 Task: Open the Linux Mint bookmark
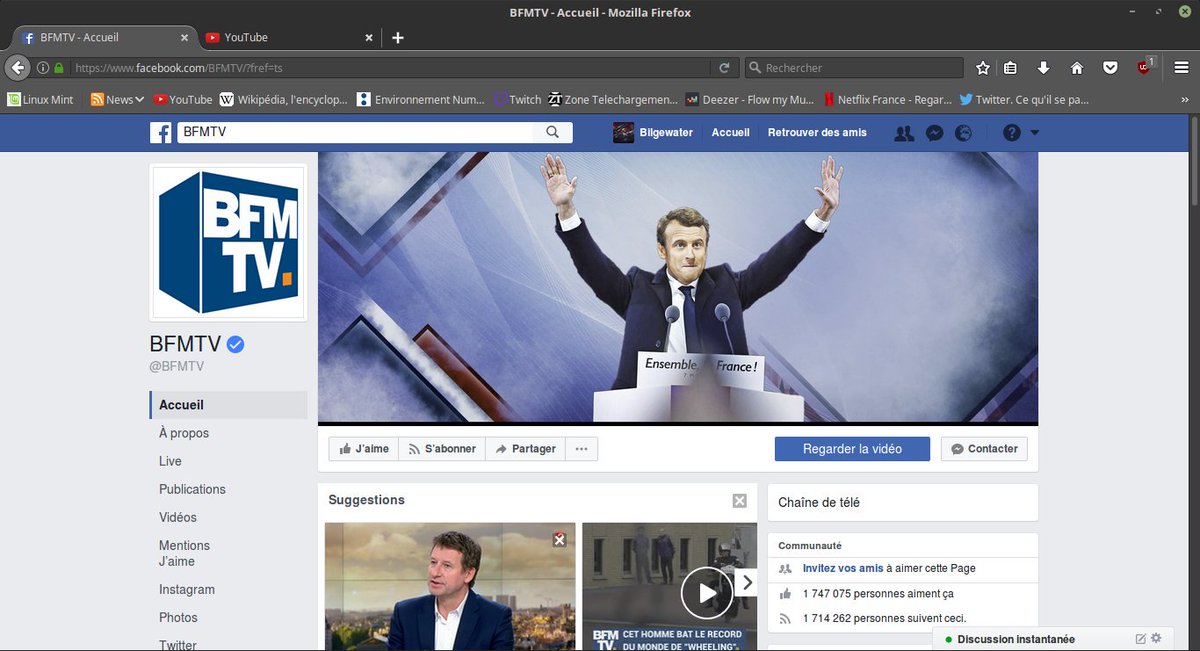[x=40, y=99]
